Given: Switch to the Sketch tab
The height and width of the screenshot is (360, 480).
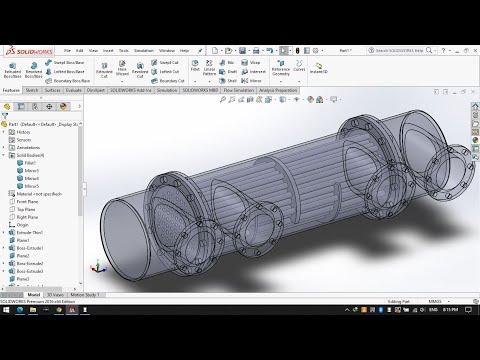Looking at the screenshot, I should (x=32, y=90).
